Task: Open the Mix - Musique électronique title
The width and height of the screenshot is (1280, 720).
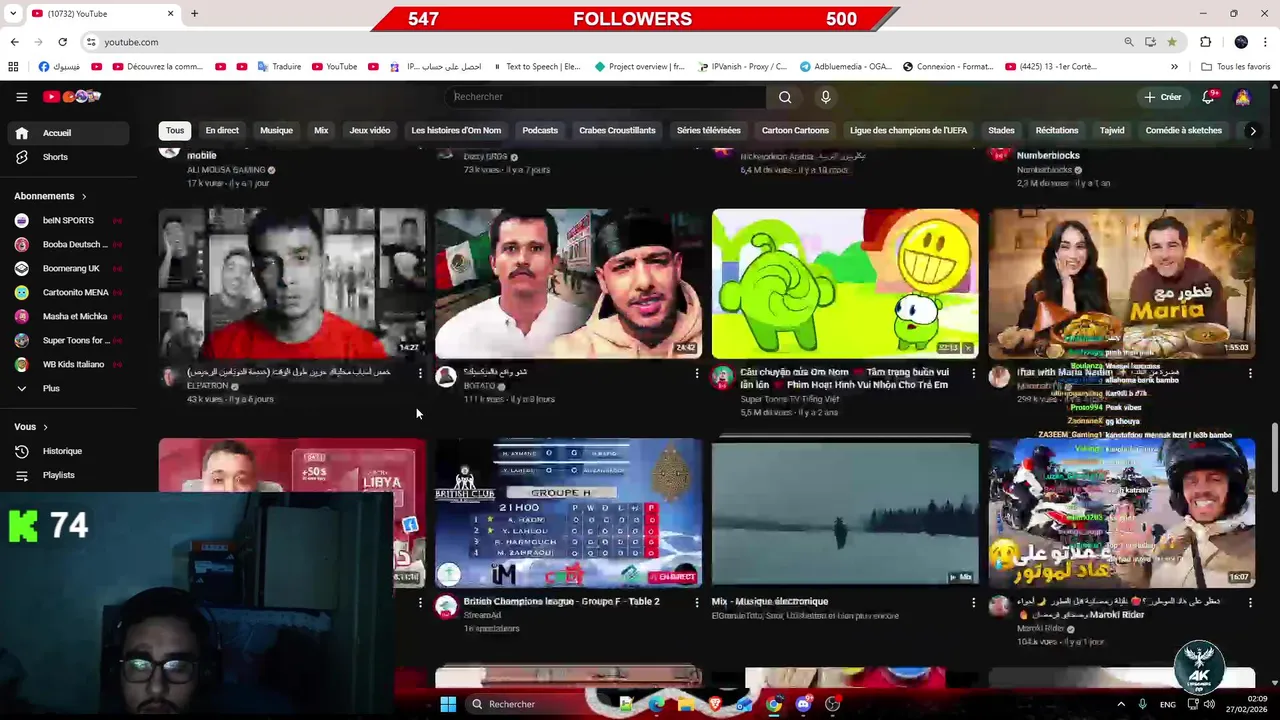Action: 770,602
